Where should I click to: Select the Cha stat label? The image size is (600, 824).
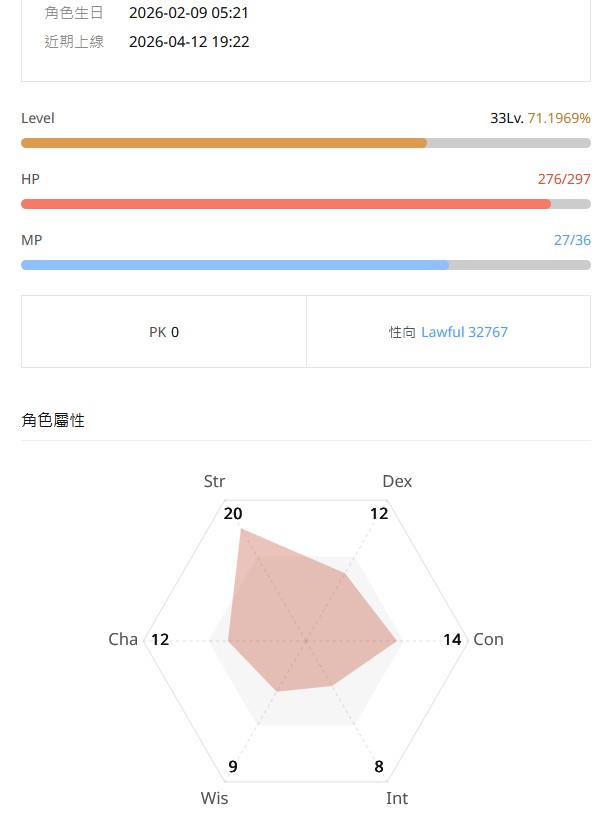[123, 639]
